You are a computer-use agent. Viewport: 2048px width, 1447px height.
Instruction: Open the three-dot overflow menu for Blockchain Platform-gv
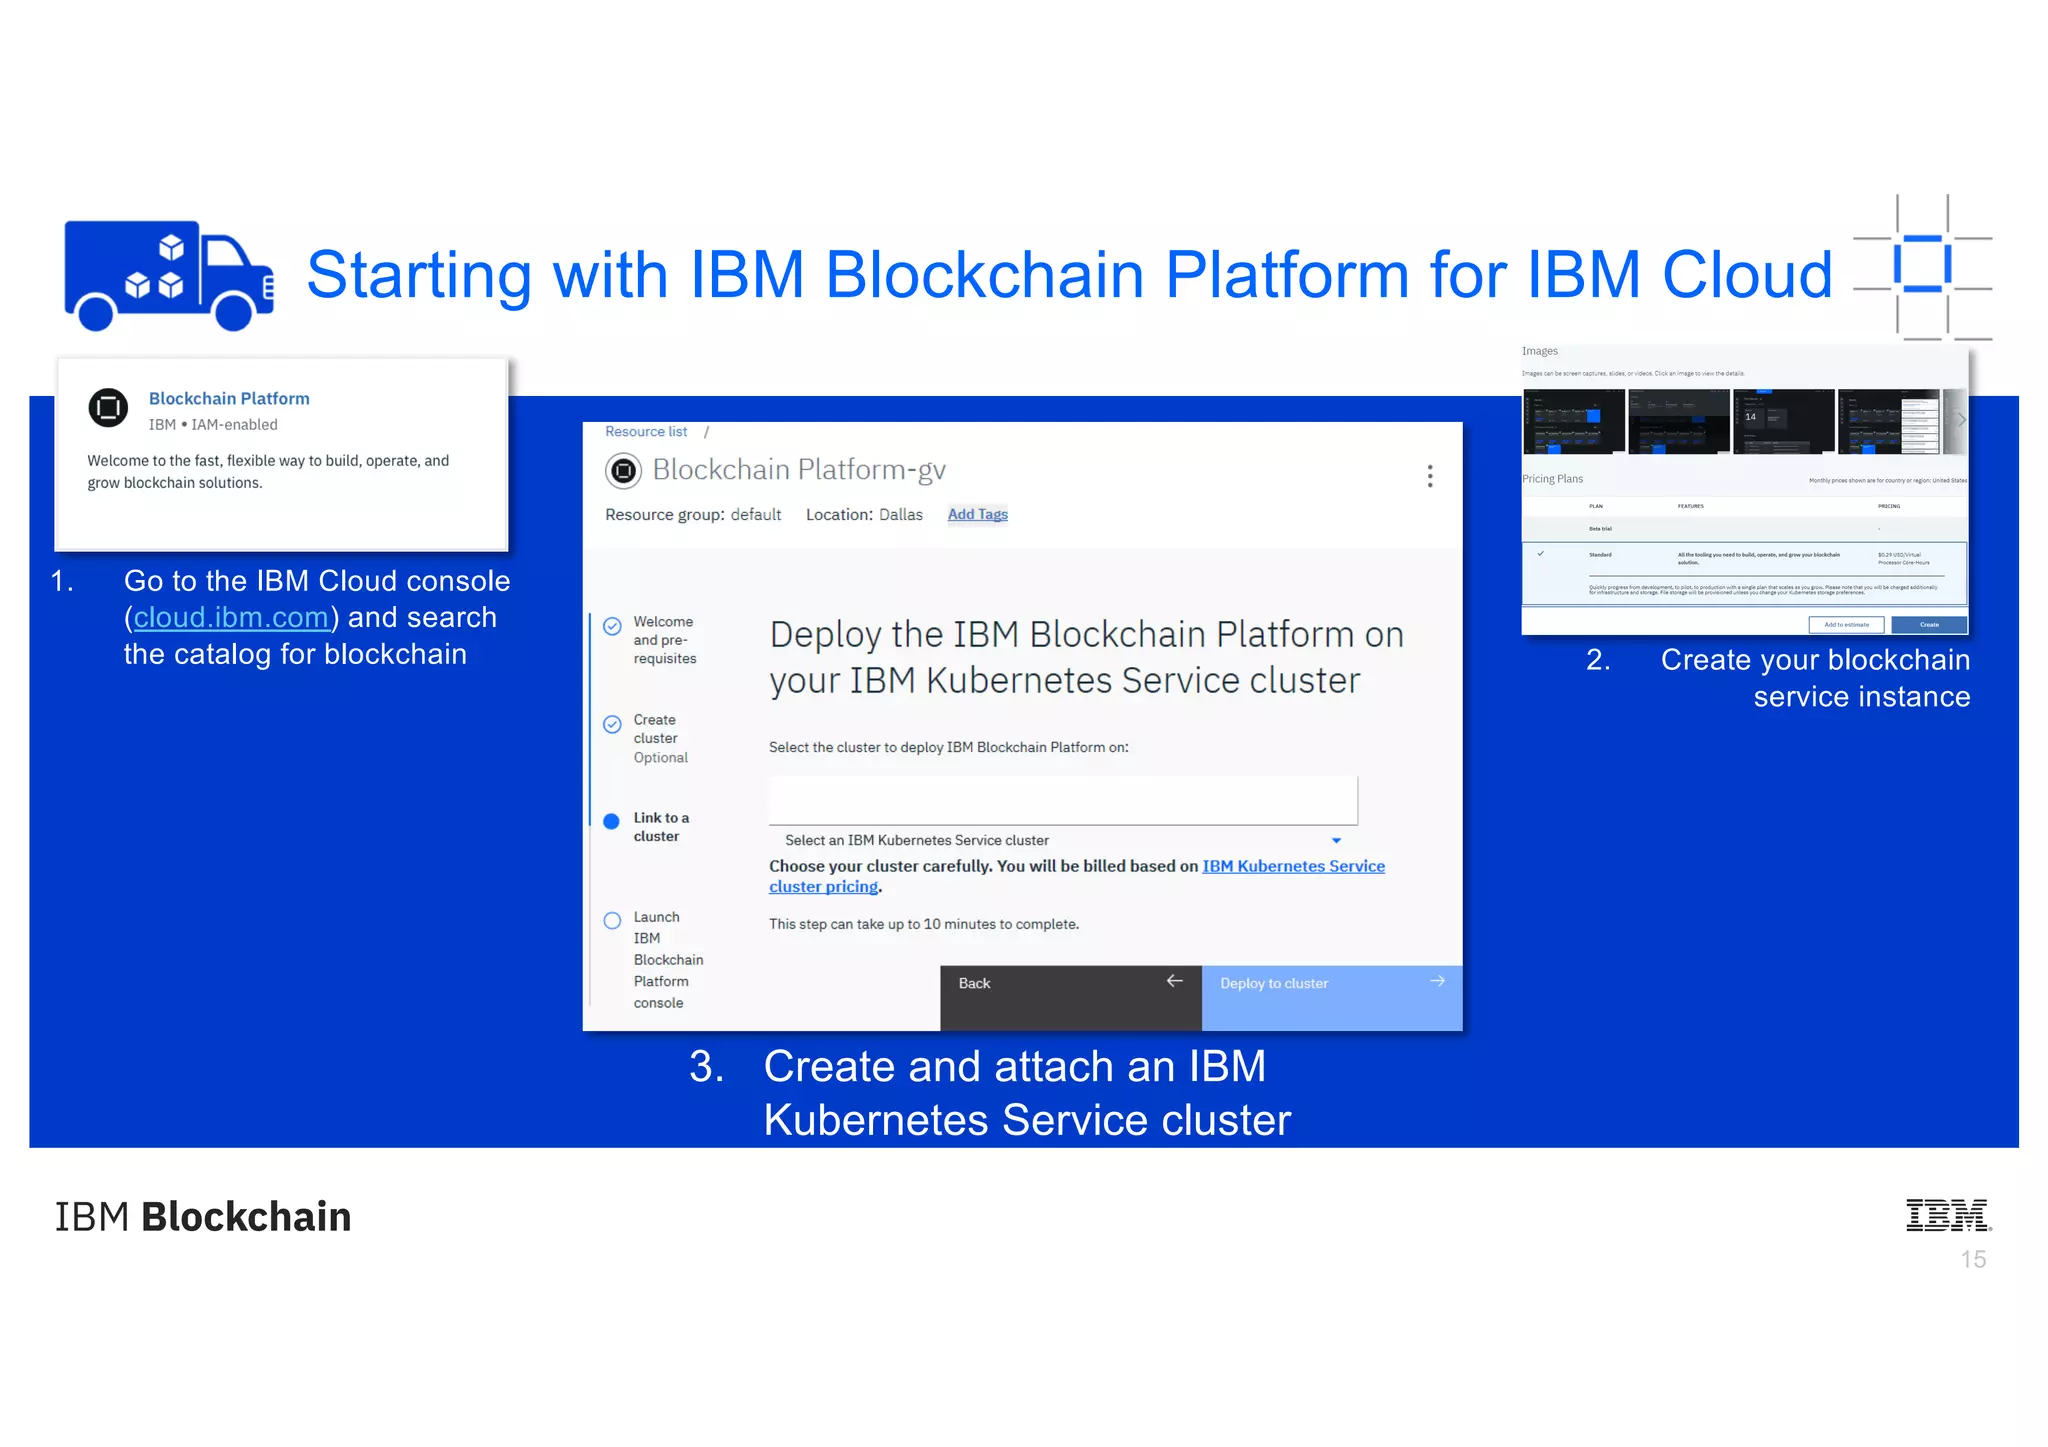(1430, 476)
